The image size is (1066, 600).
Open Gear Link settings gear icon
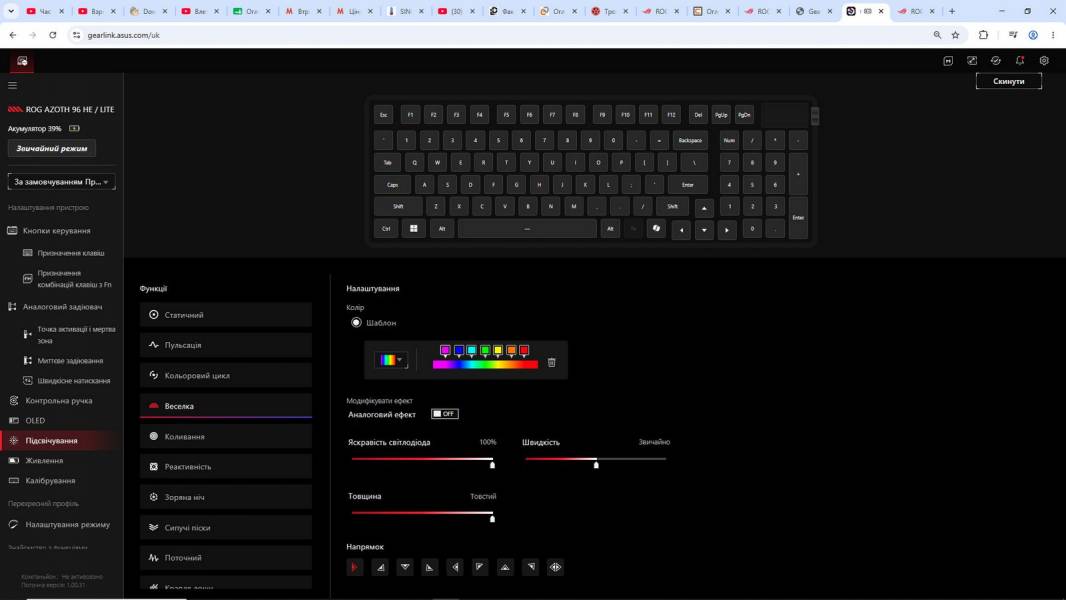pyautogui.click(x=1044, y=60)
